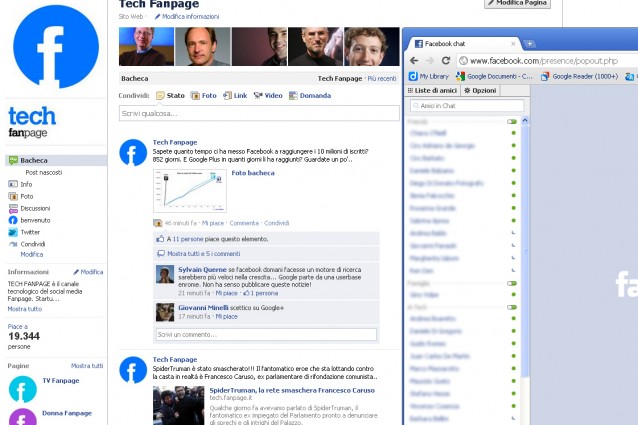Click 11 persone likes link
The height and width of the screenshot is (425, 638).
point(188,239)
